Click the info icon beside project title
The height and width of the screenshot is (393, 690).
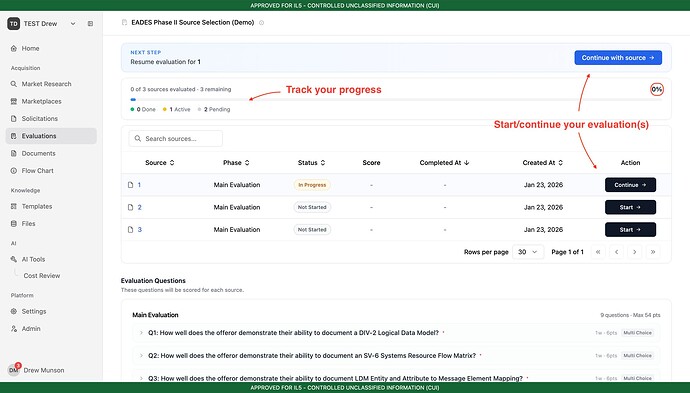tap(261, 23)
